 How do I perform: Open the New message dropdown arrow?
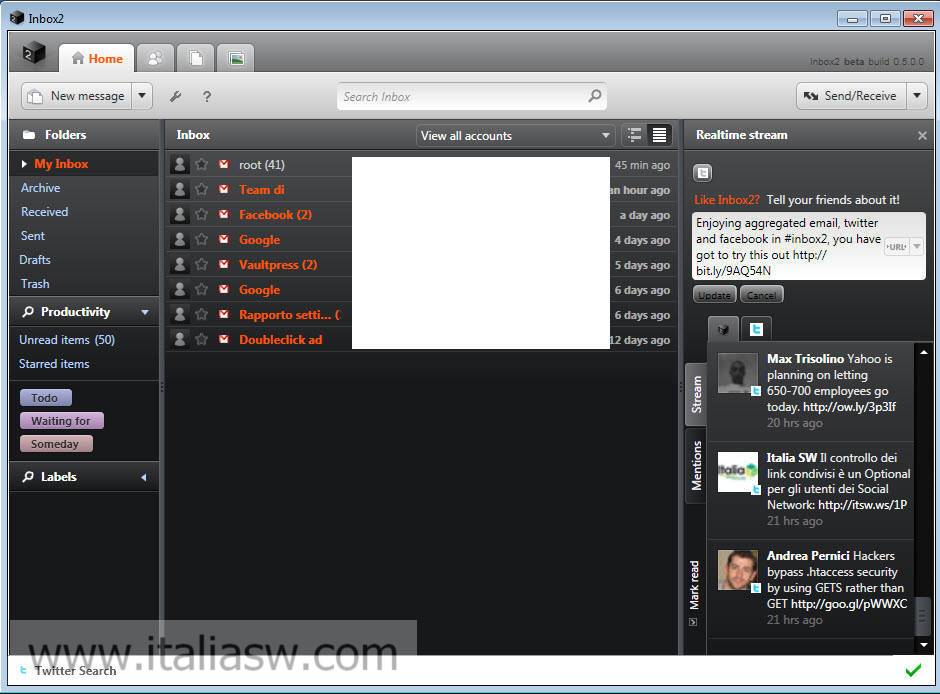click(x=142, y=96)
